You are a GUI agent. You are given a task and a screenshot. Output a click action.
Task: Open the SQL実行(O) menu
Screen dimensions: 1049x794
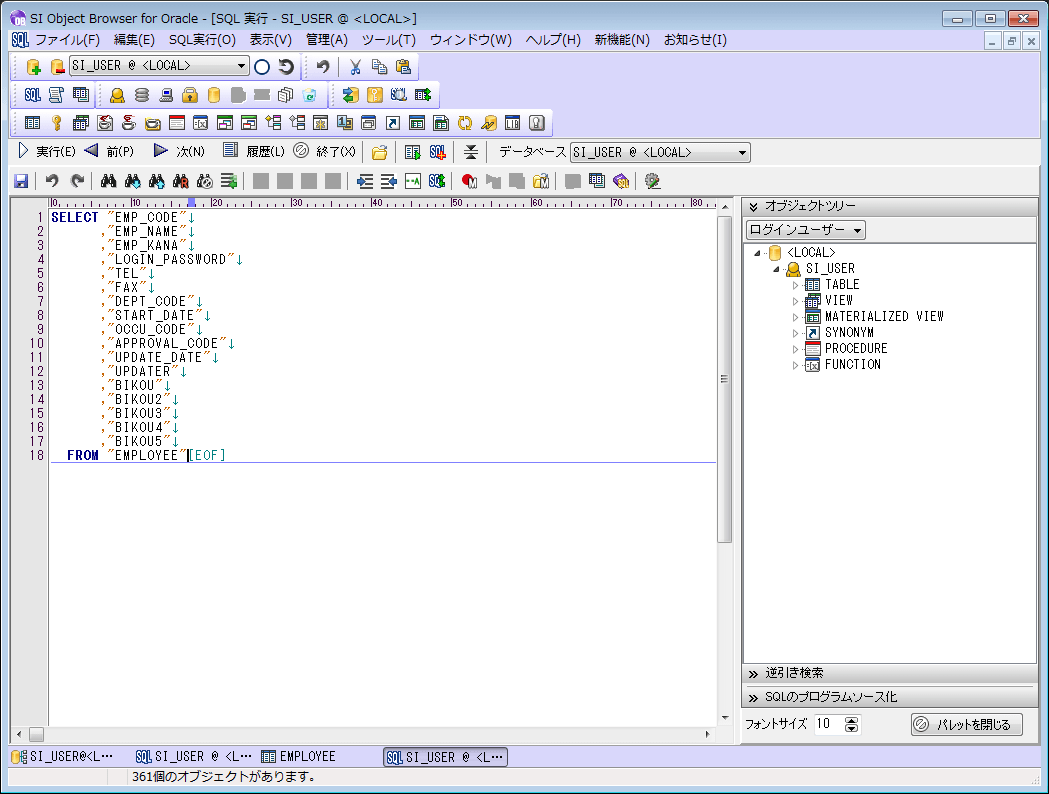coord(202,40)
